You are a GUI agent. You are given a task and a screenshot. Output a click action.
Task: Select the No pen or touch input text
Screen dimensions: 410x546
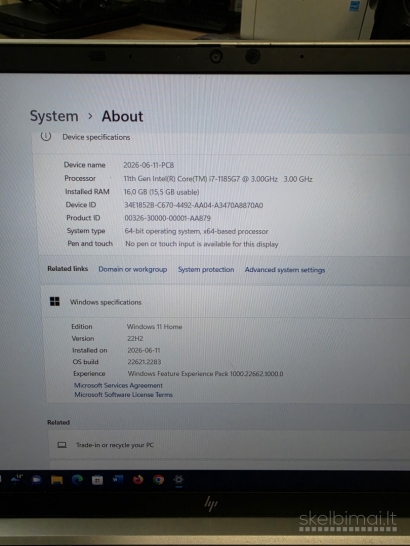202,244
